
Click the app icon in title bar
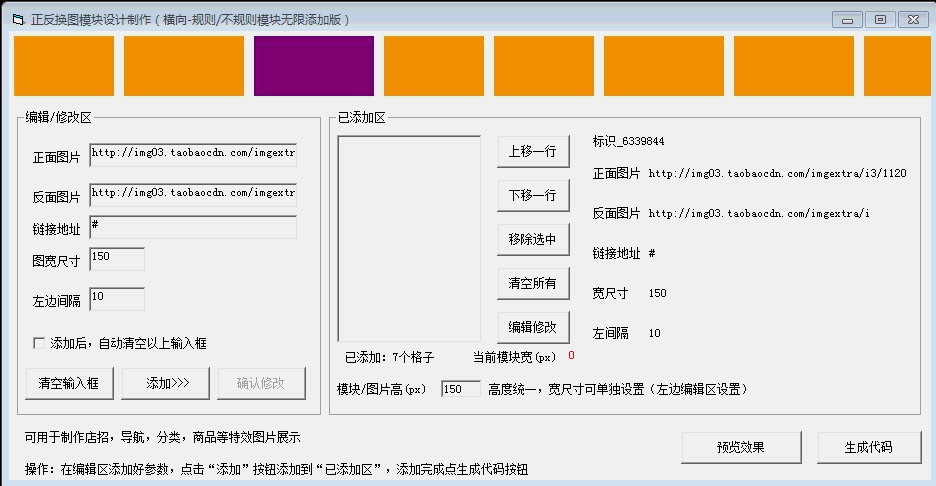pyautogui.click(x=17, y=19)
